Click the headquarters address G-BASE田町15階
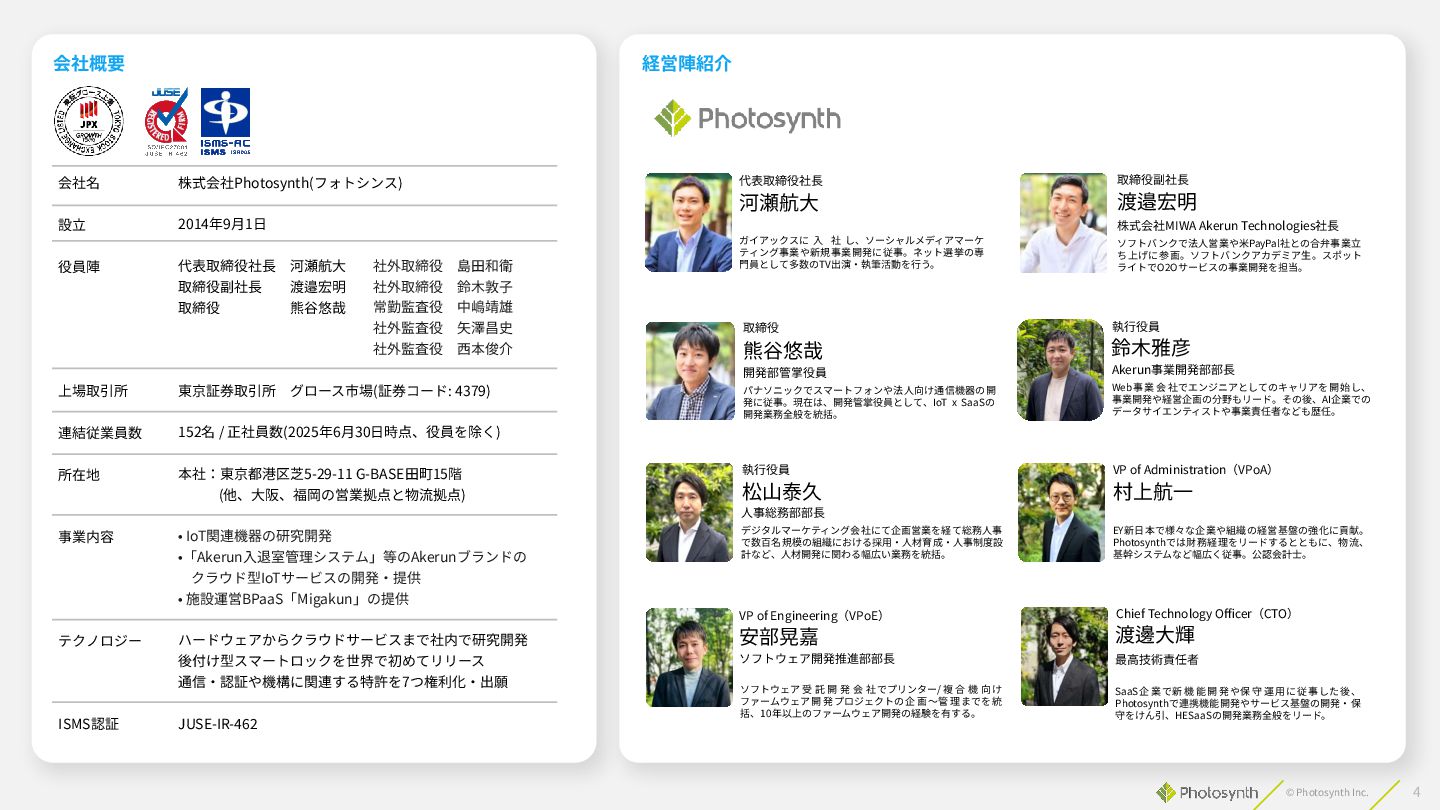 point(409,473)
